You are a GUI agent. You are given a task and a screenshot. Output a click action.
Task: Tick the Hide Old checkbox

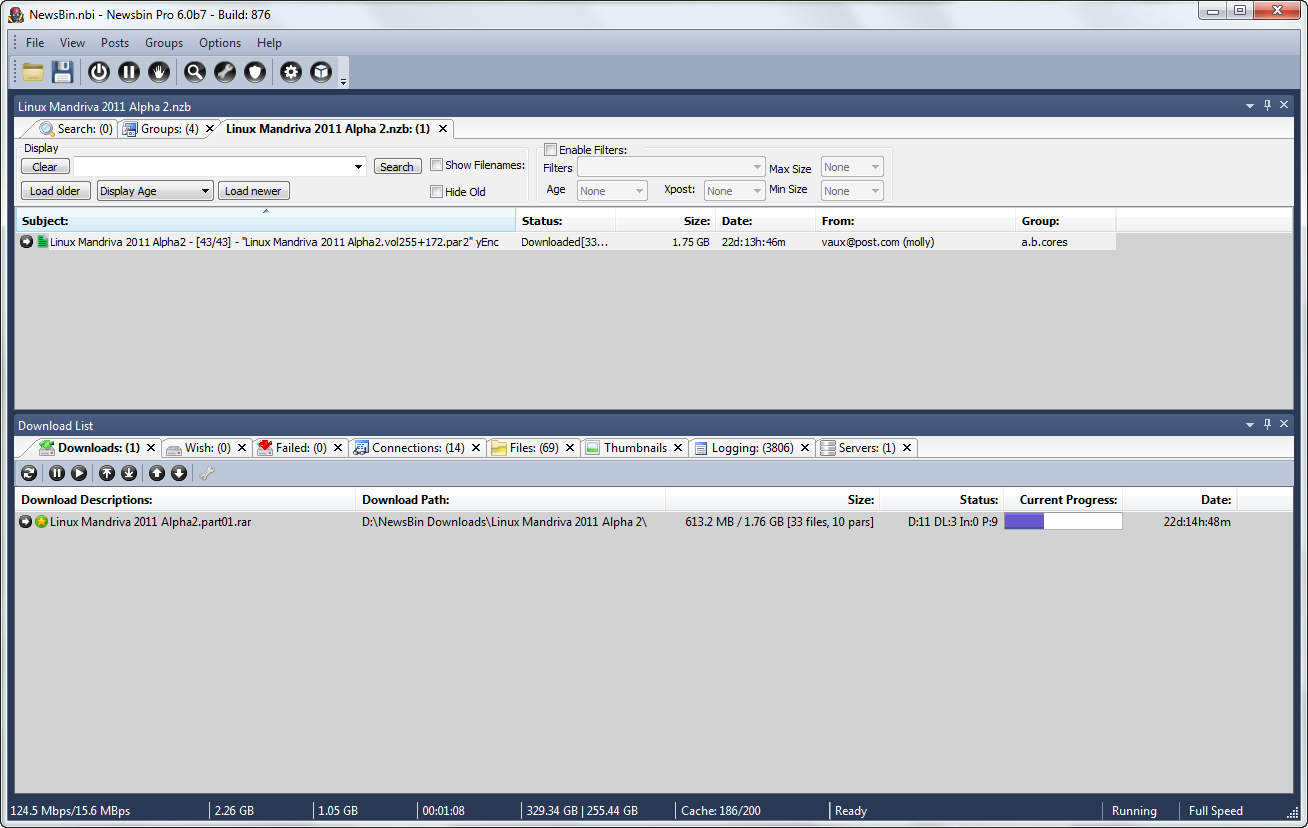tap(437, 191)
